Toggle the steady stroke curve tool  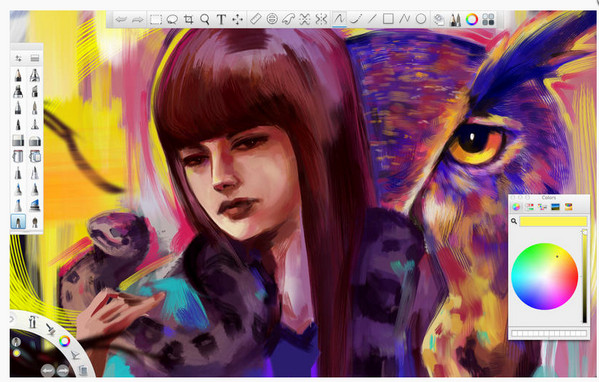[x=356, y=18]
